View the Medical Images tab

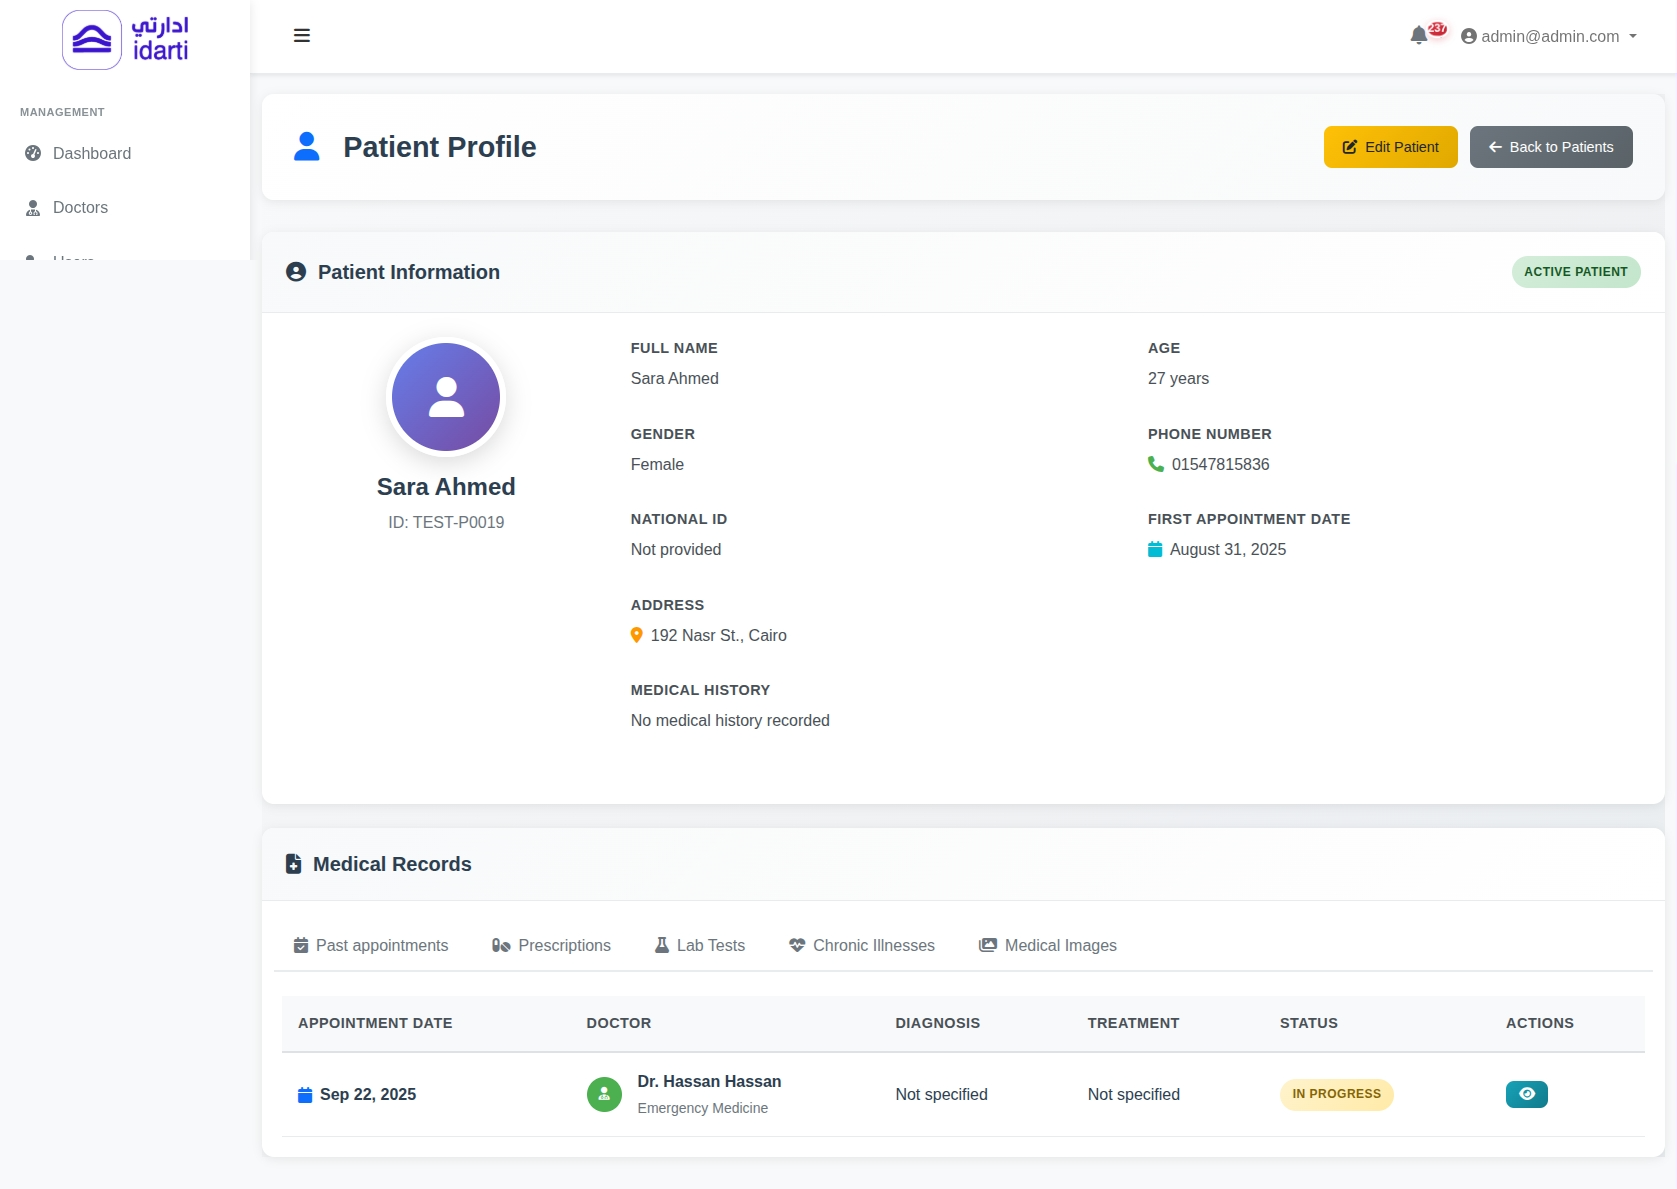(x=1048, y=945)
